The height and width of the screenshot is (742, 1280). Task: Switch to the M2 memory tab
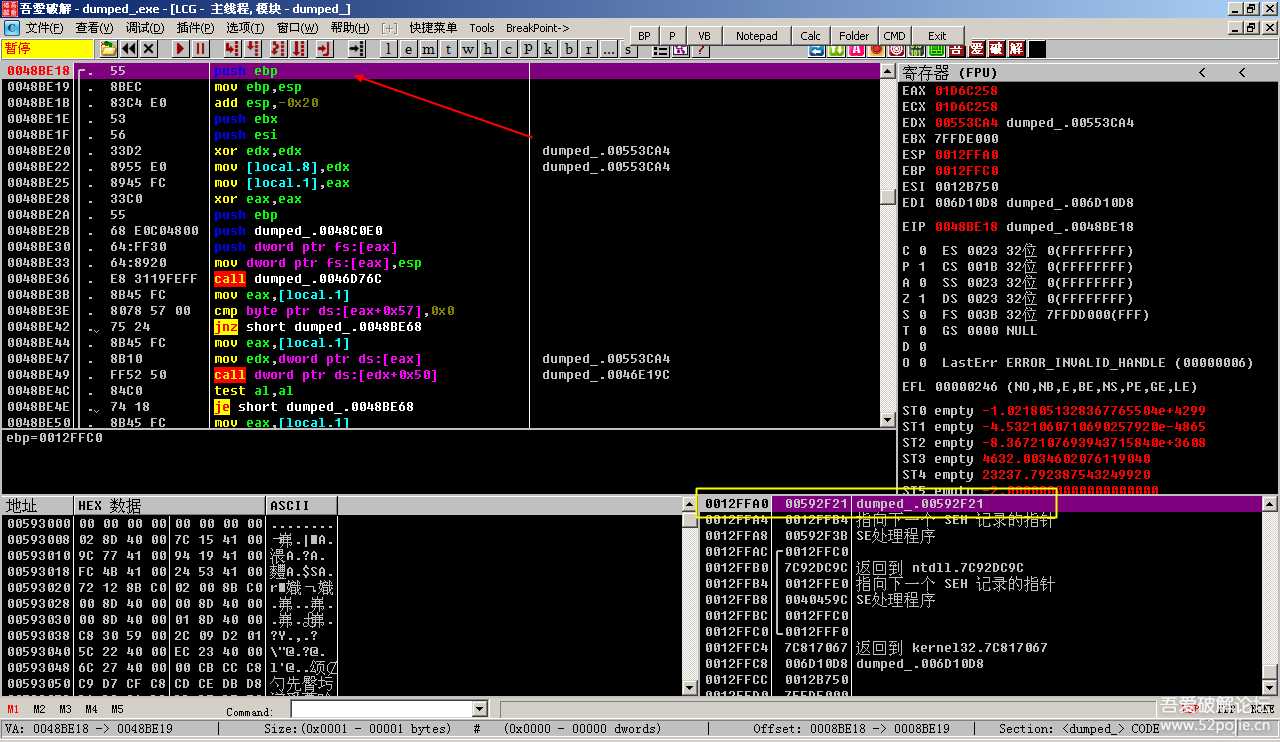(39, 710)
